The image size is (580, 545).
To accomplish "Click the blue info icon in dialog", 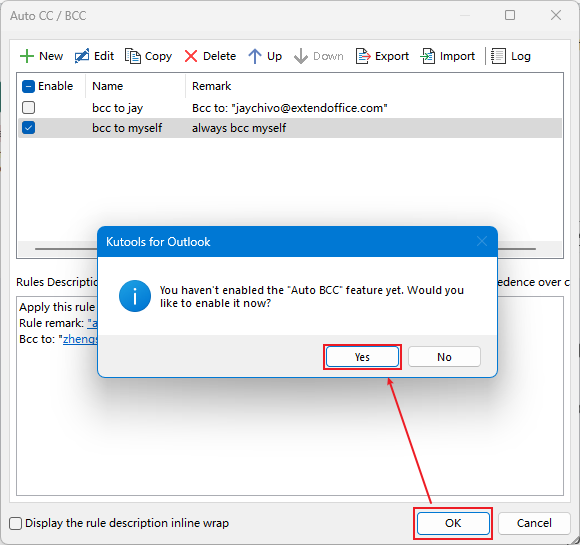I will point(135,296).
